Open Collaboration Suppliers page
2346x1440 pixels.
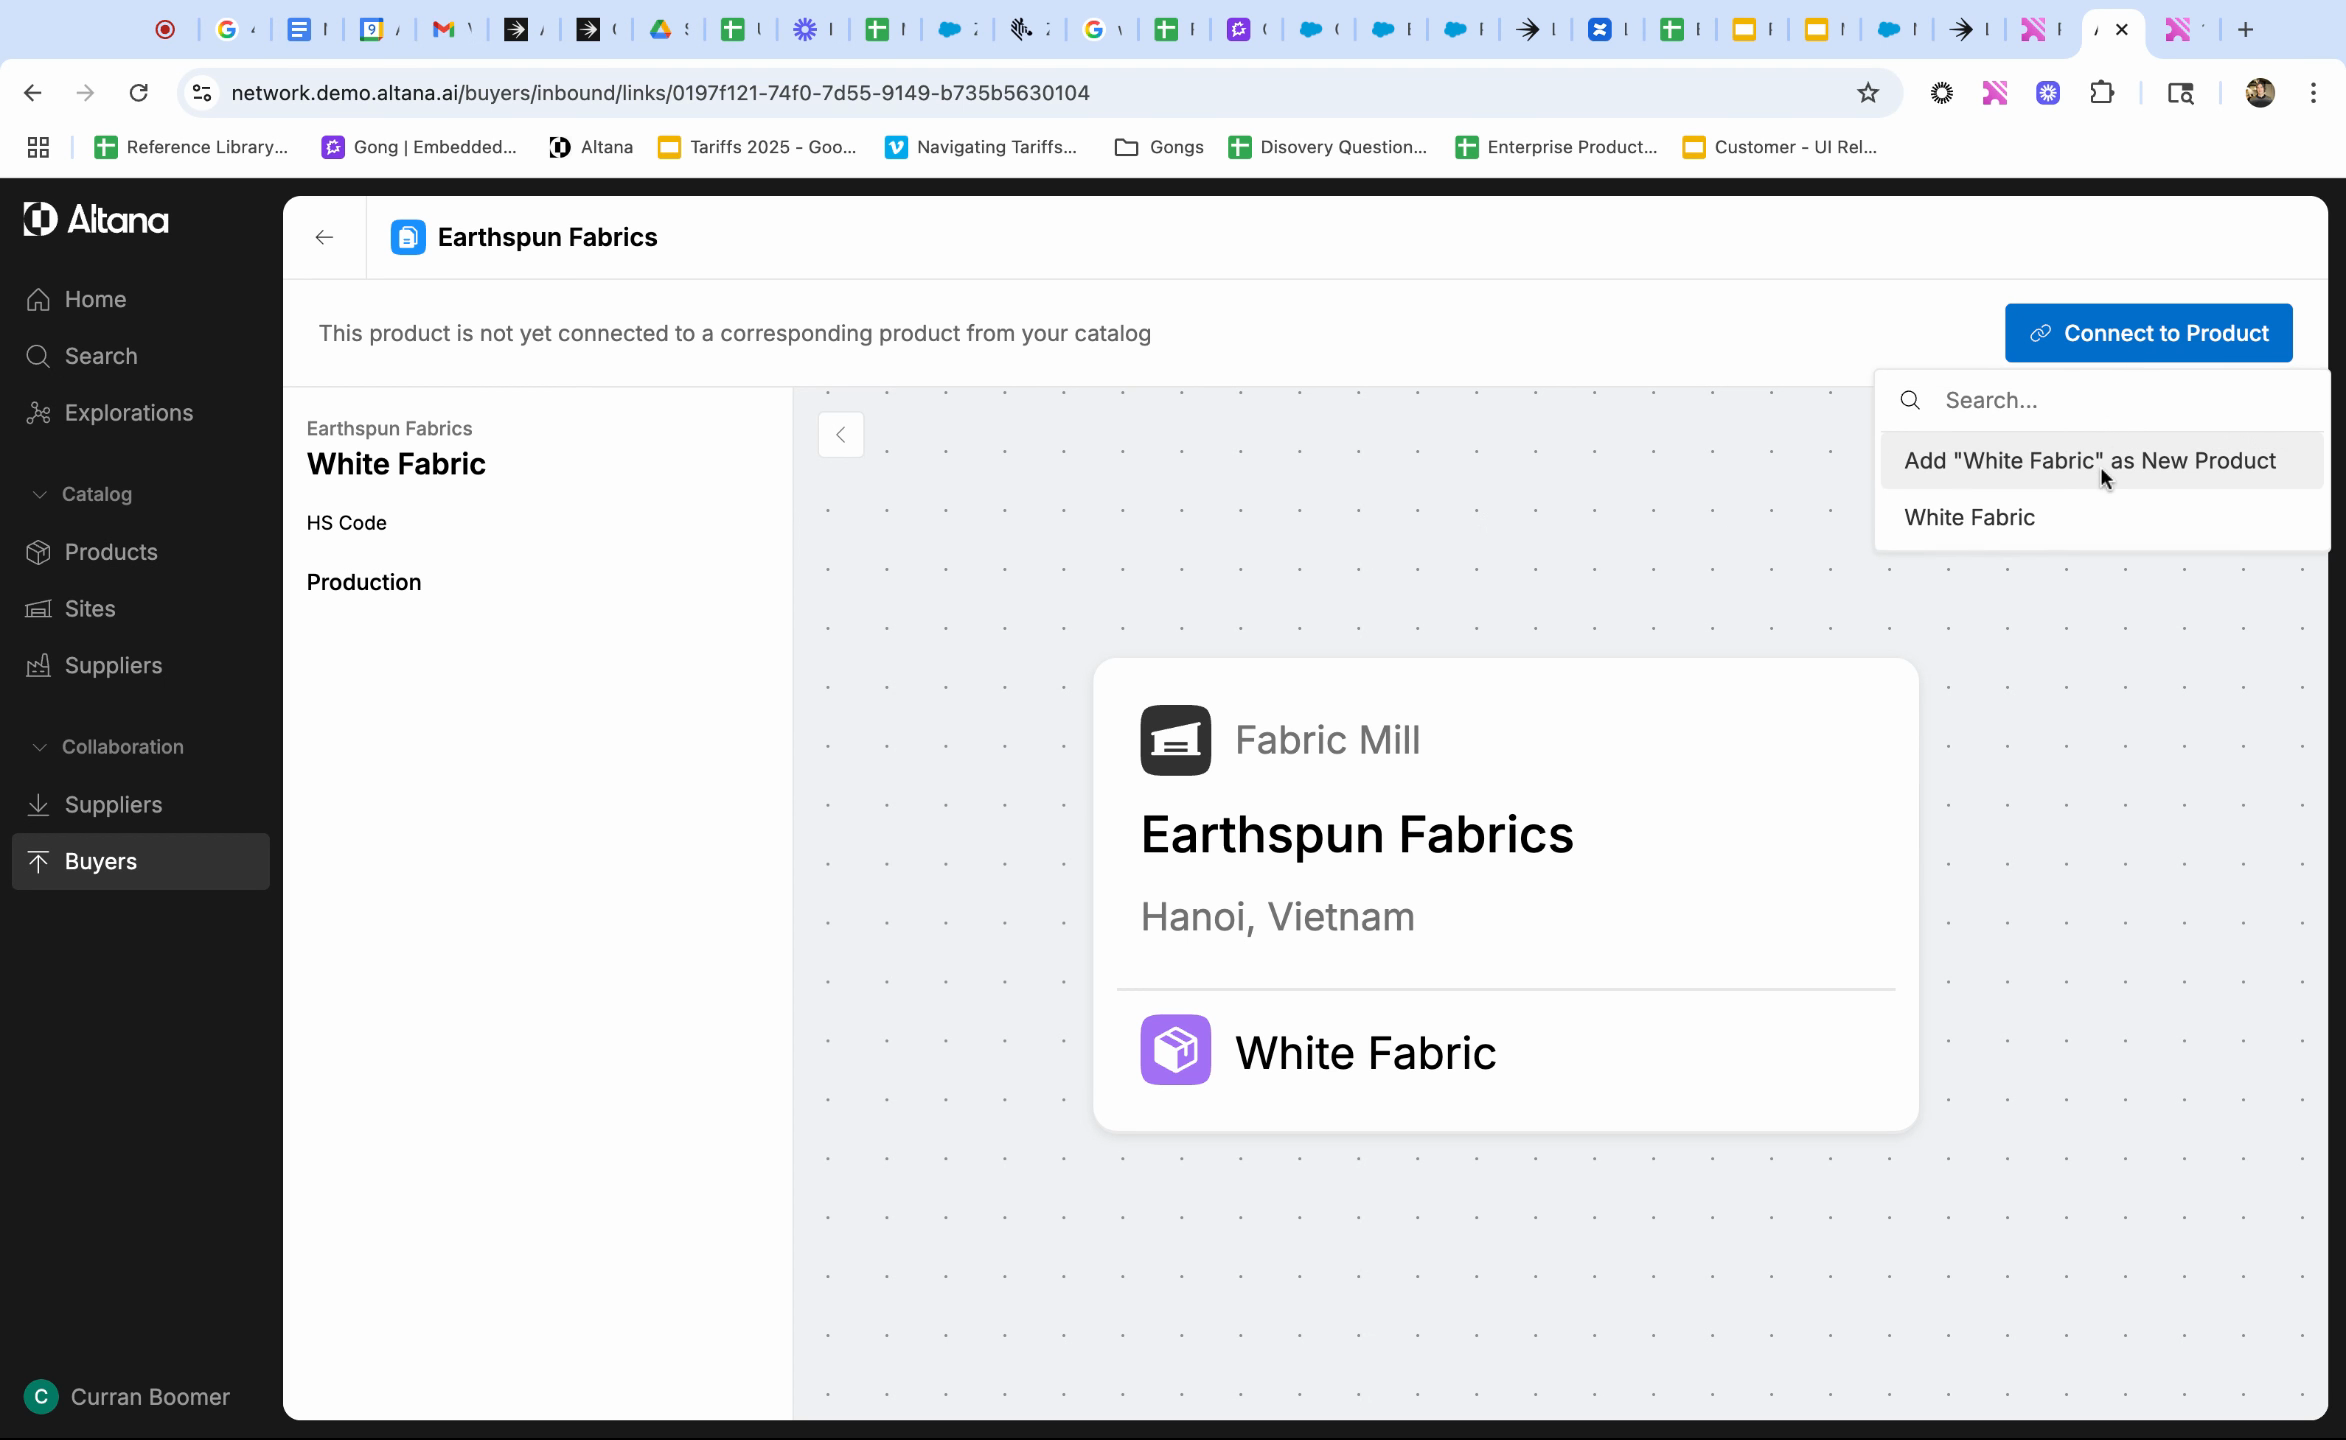(x=112, y=805)
